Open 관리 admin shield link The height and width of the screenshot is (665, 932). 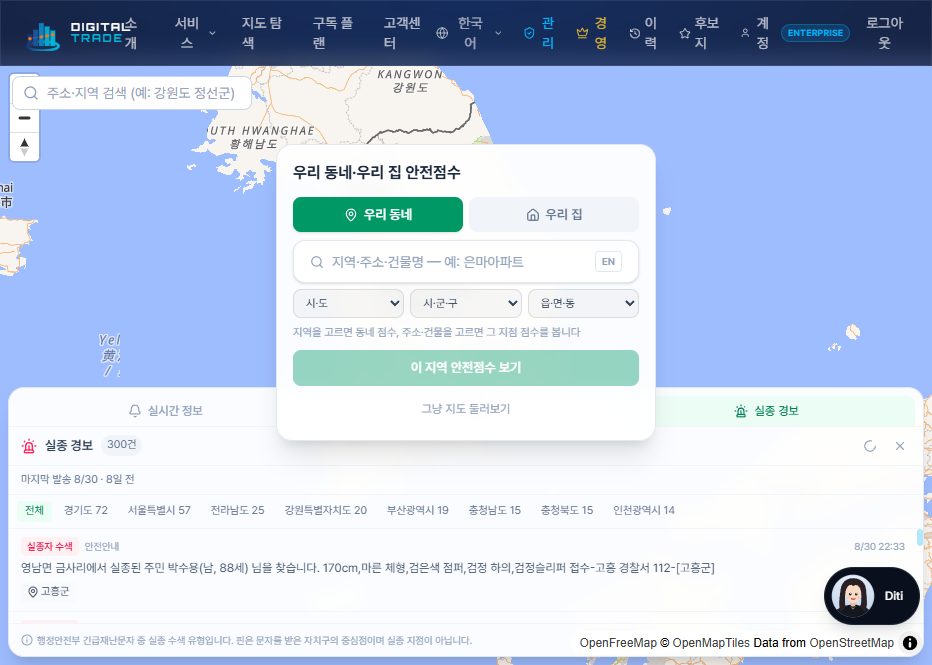pyautogui.click(x=539, y=33)
